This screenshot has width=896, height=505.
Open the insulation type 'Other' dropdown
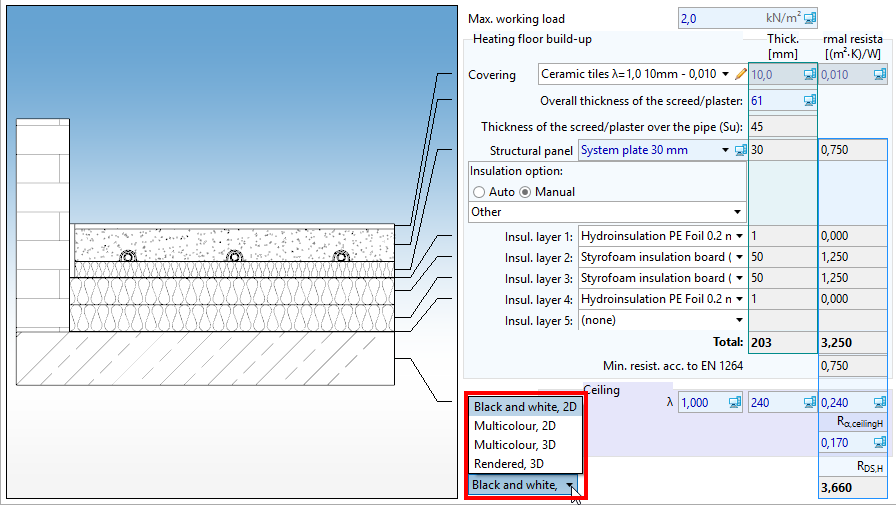608,212
